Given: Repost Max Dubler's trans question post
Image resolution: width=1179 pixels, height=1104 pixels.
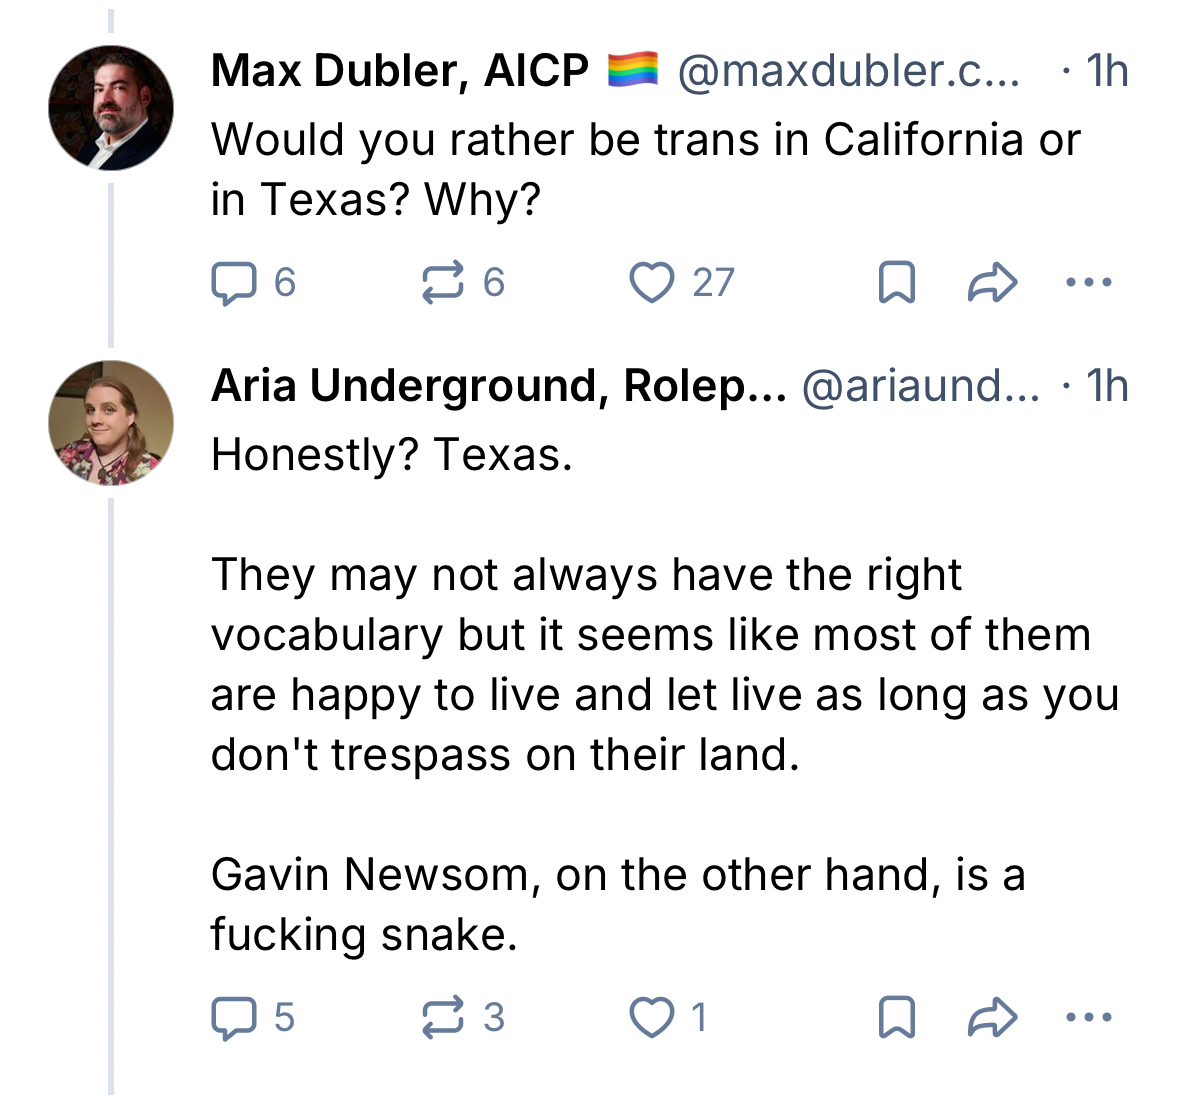Looking at the screenshot, I should pyautogui.click(x=443, y=283).
